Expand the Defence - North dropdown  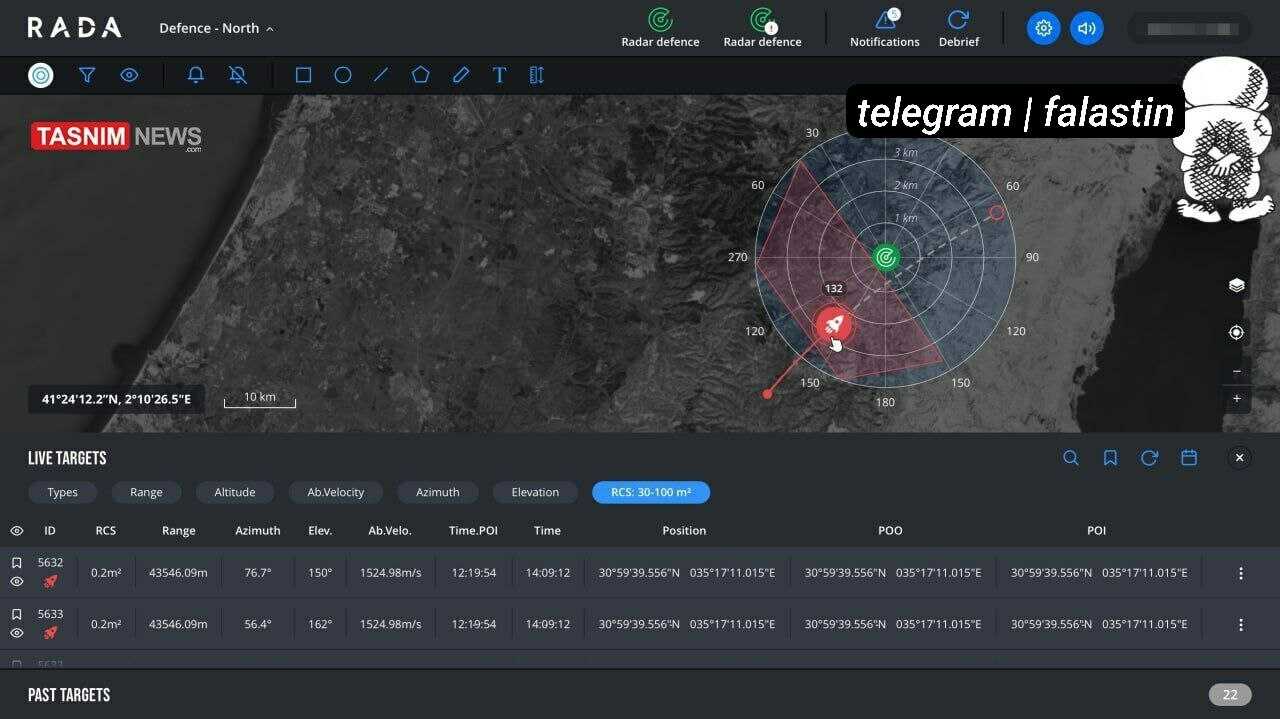216,28
